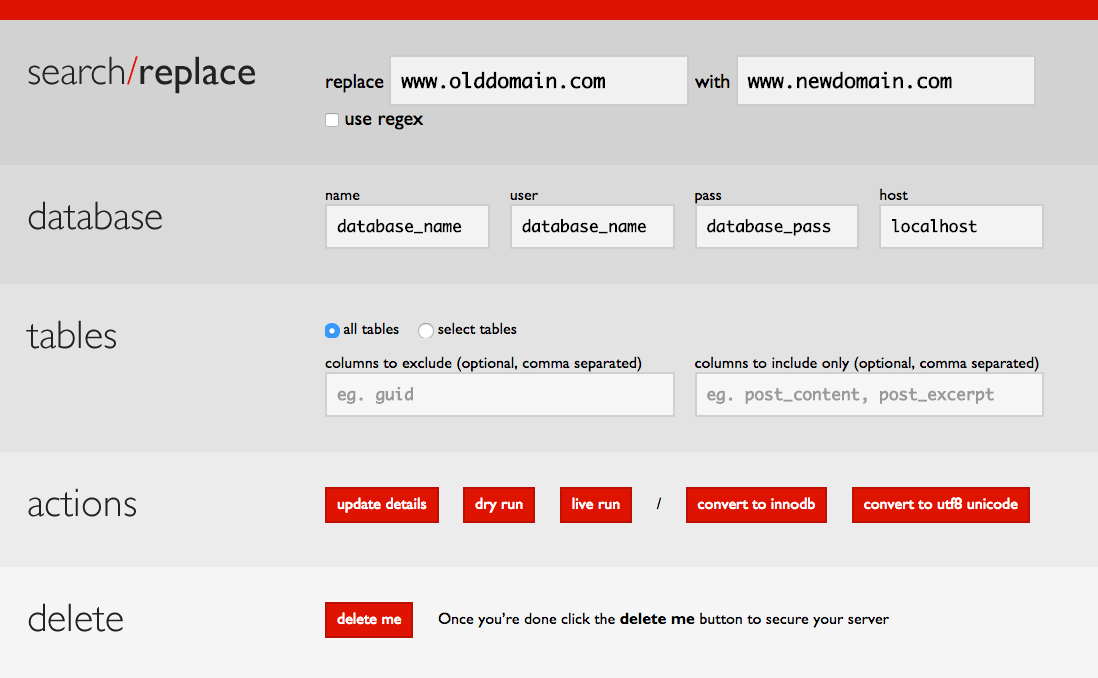The width and height of the screenshot is (1098, 678).
Task: Select the database pass input field
Action: pos(777,227)
